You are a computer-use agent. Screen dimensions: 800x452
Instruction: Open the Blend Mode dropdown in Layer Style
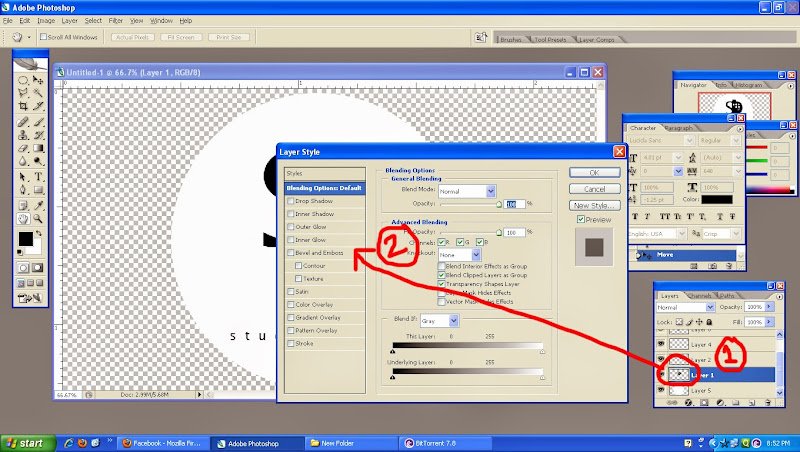click(x=490, y=191)
